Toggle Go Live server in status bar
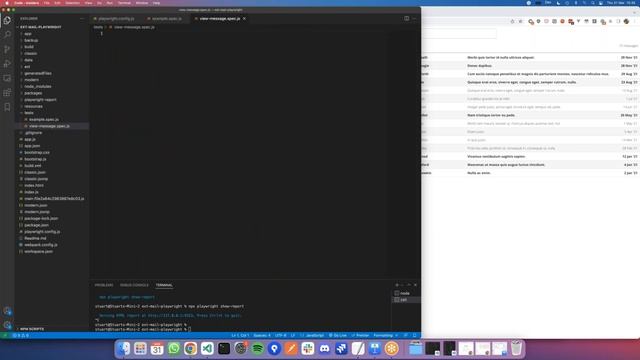 click(338, 336)
